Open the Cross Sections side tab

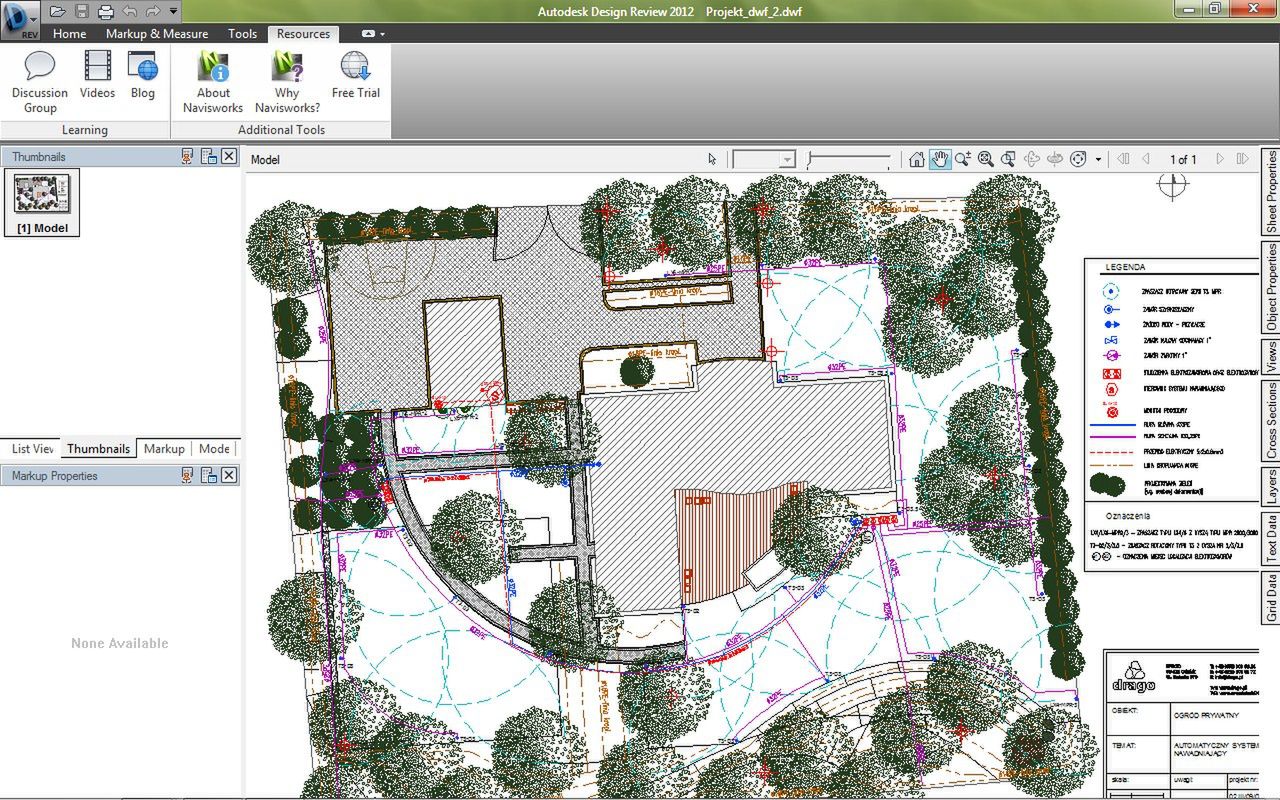(1271, 421)
